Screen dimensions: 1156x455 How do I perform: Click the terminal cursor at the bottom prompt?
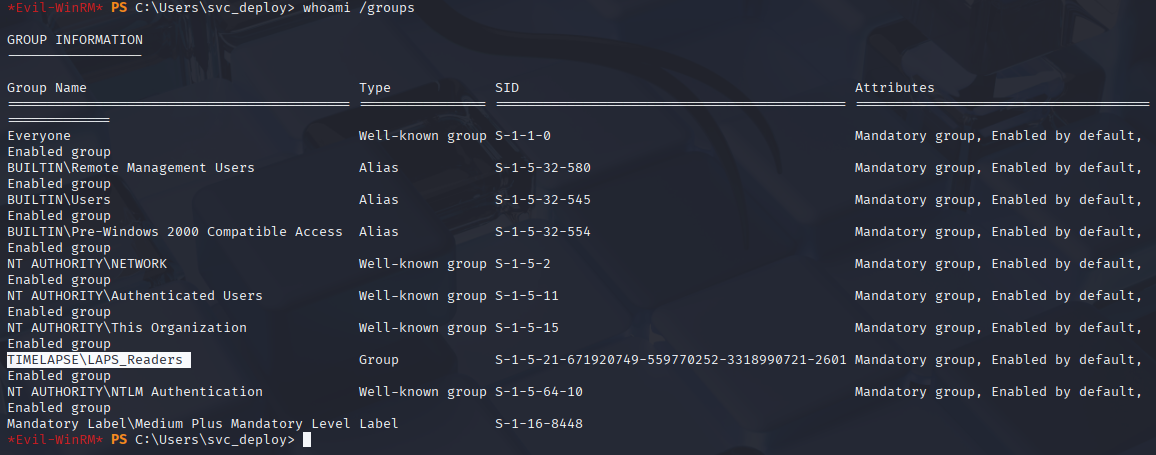[307, 440]
